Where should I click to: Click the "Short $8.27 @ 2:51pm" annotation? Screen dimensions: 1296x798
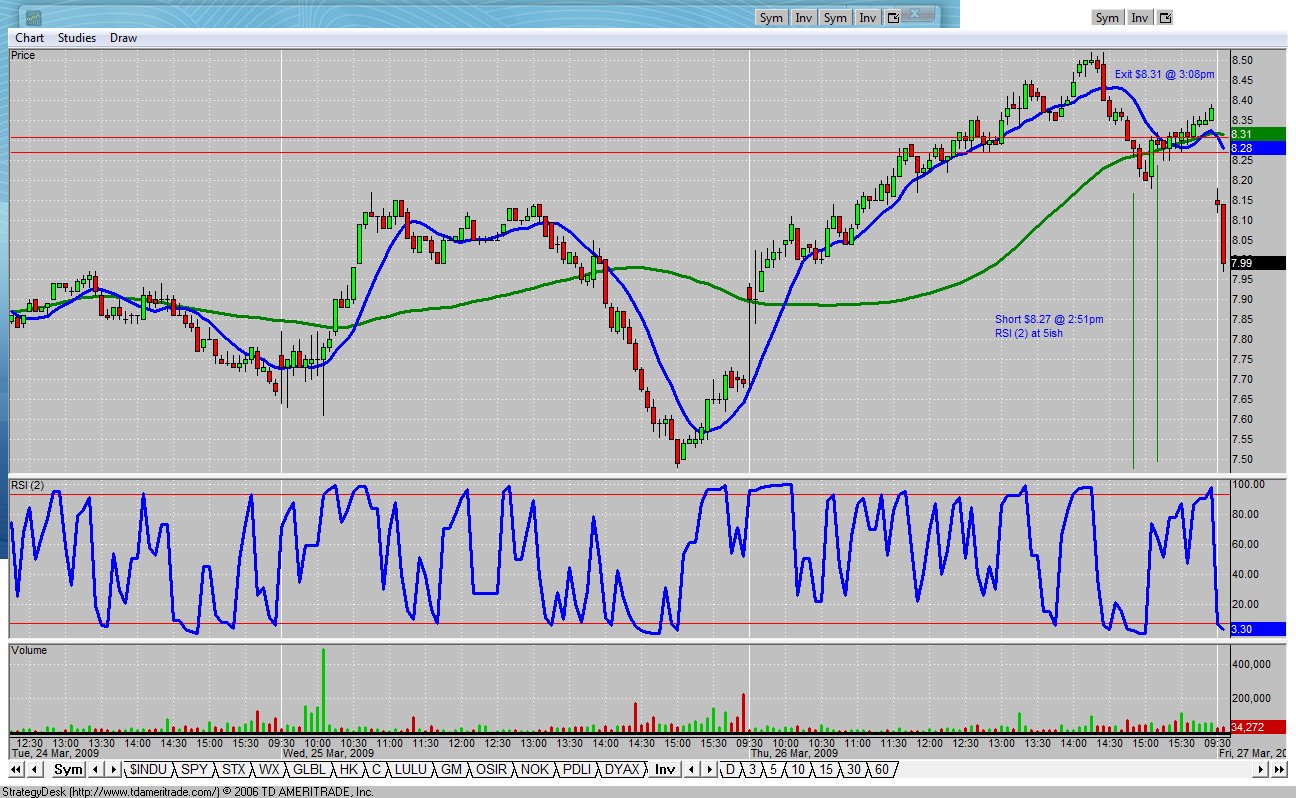(1049, 319)
